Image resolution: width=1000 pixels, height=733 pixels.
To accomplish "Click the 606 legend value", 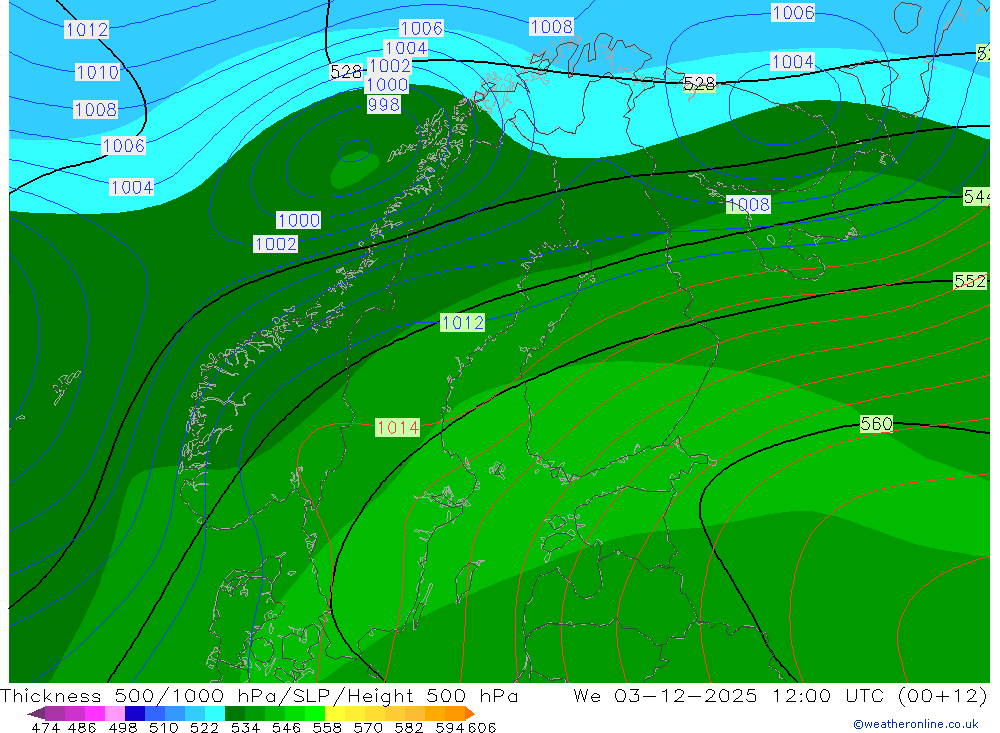I will point(482,727).
